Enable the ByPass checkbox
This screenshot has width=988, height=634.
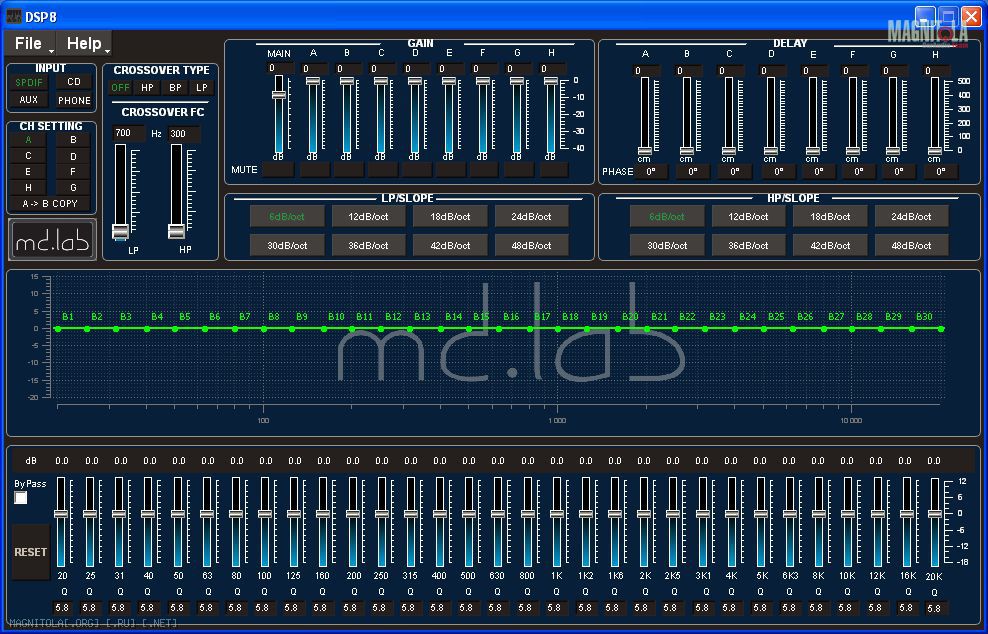[21, 498]
